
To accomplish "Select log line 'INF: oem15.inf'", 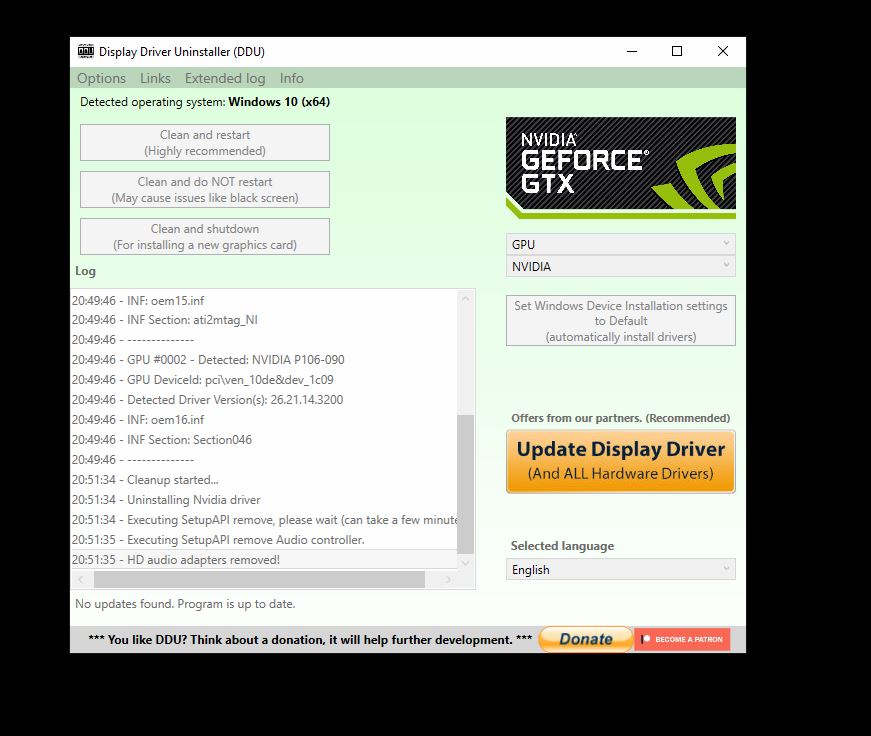I will point(264,301).
